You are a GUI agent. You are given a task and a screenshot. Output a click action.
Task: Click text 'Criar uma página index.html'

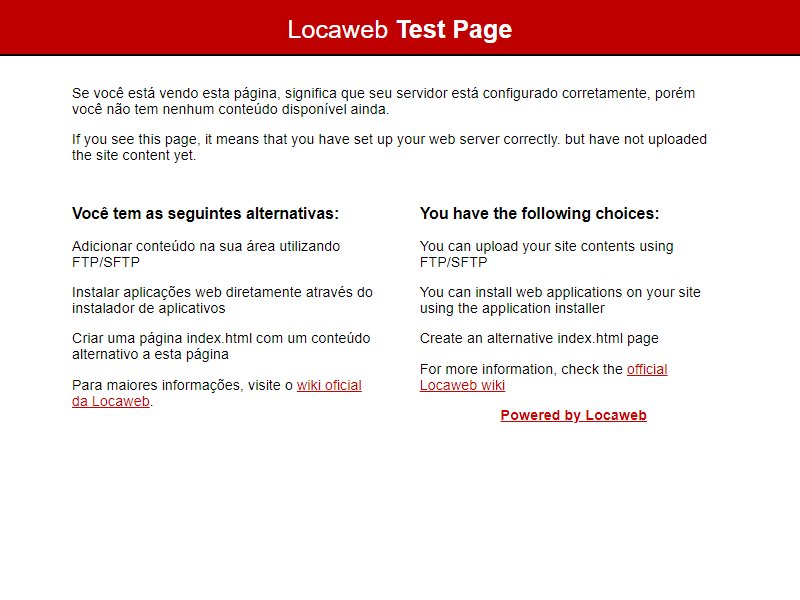pyautogui.click(x=221, y=346)
